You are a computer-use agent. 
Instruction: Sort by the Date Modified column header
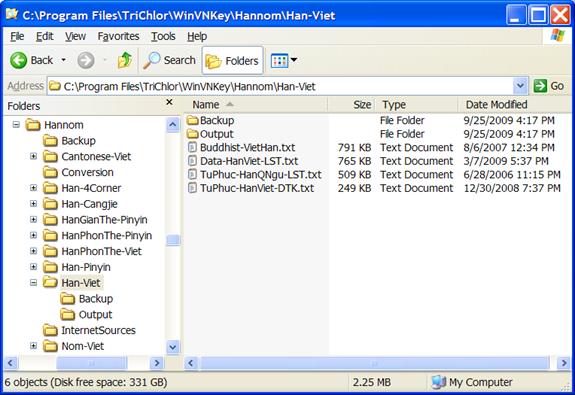point(515,105)
